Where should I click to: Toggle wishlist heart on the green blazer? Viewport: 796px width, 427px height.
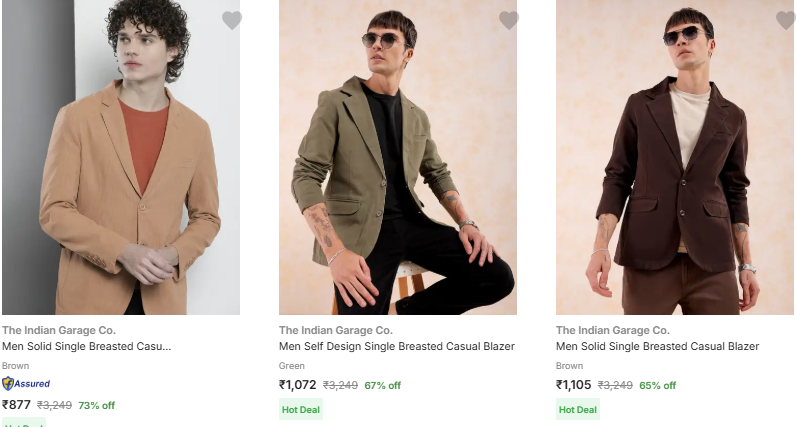tap(509, 20)
